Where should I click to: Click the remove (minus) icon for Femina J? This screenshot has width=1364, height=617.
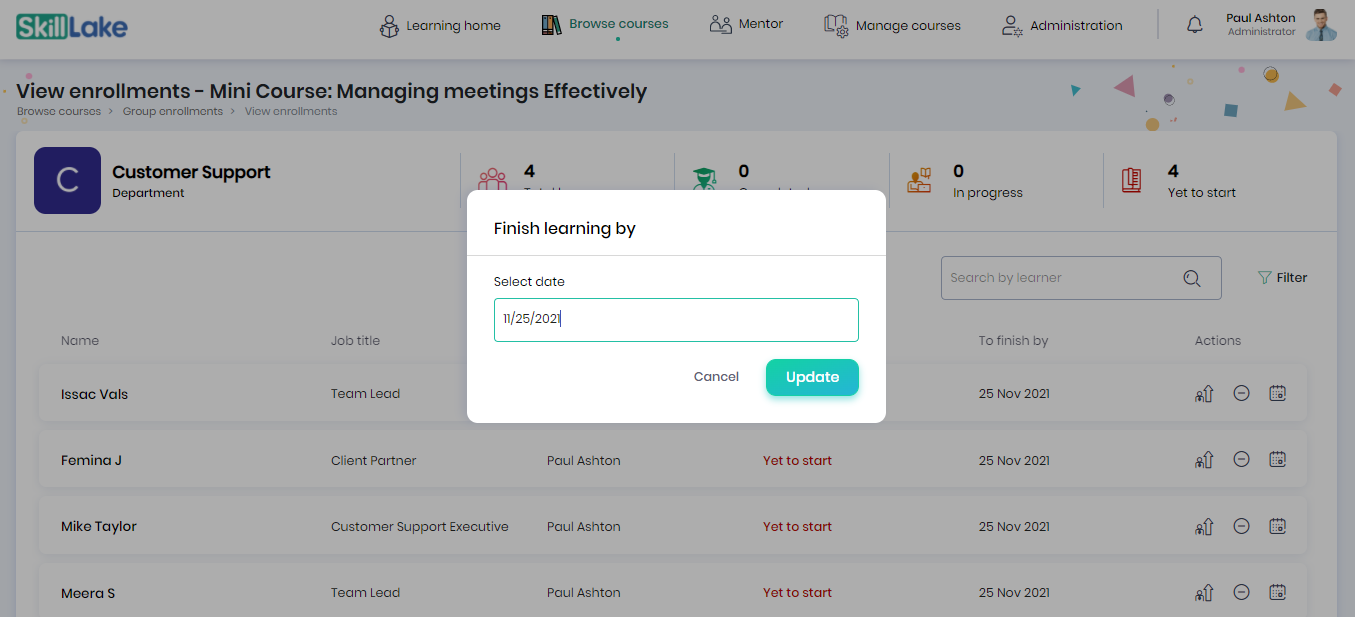pyautogui.click(x=1241, y=460)
